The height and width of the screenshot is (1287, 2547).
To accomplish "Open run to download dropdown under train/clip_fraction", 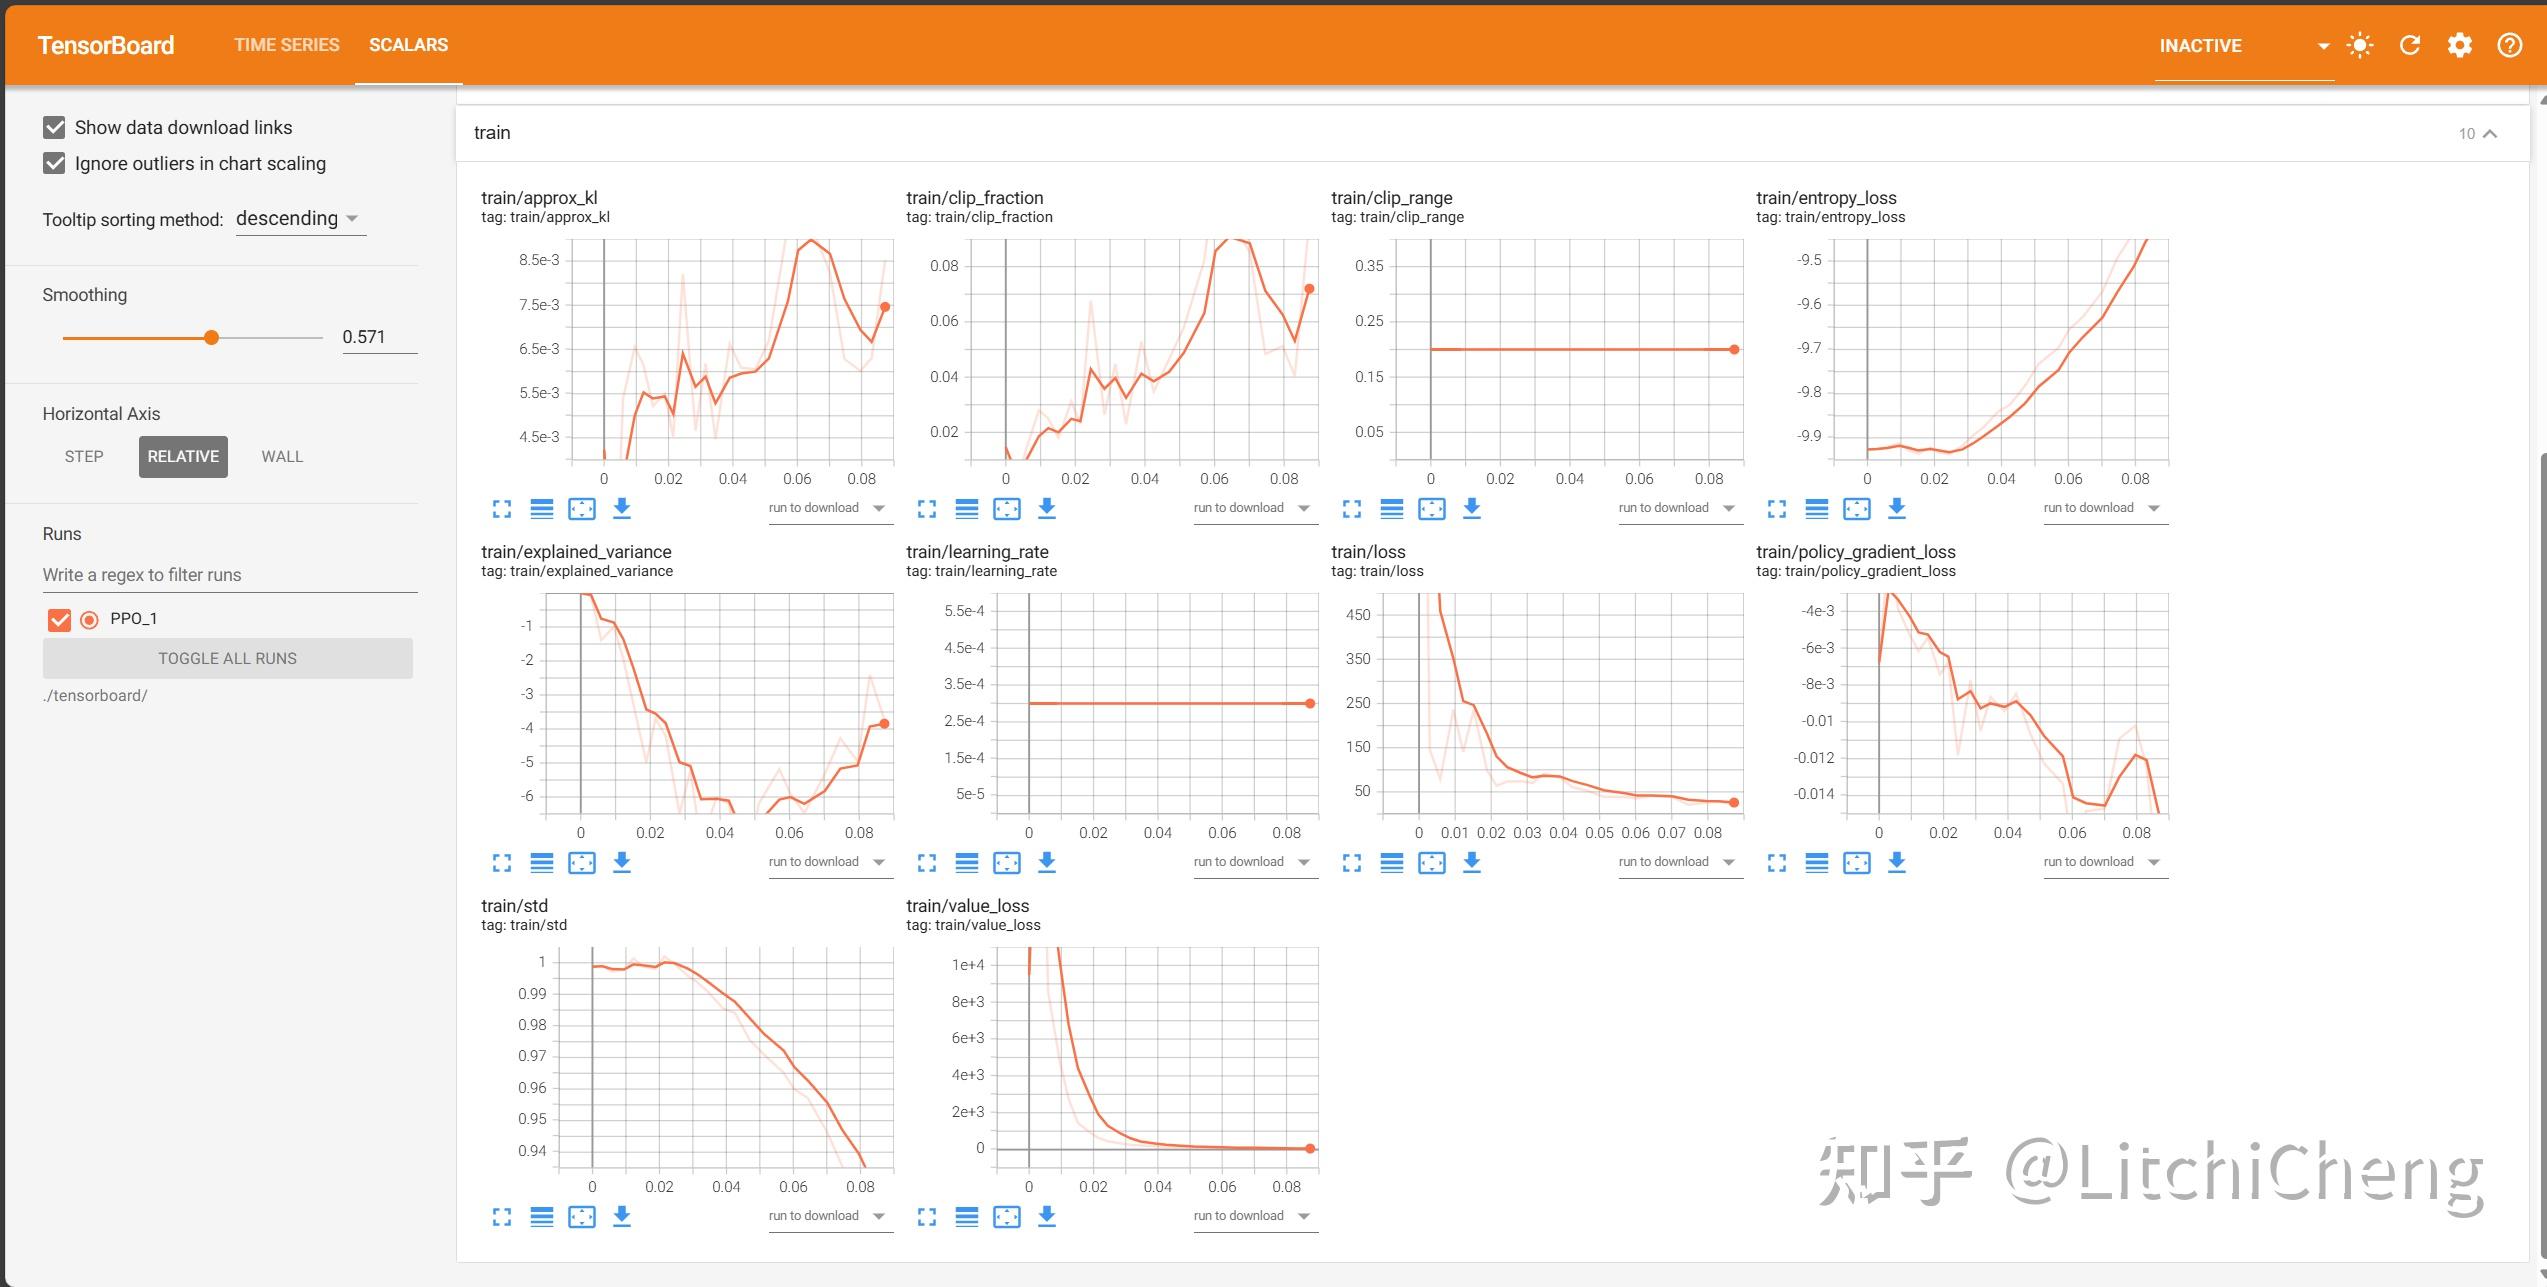I will coord(1255,507).
